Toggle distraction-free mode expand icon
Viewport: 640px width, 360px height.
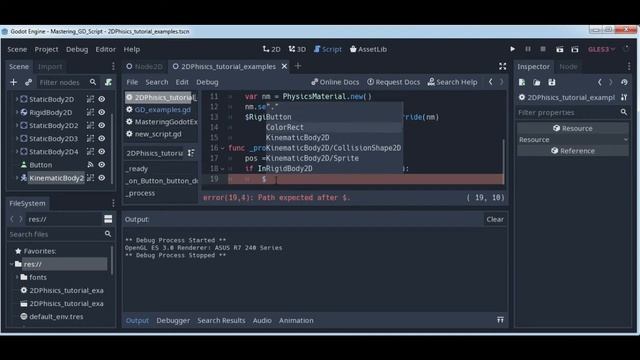pos(502,66)
